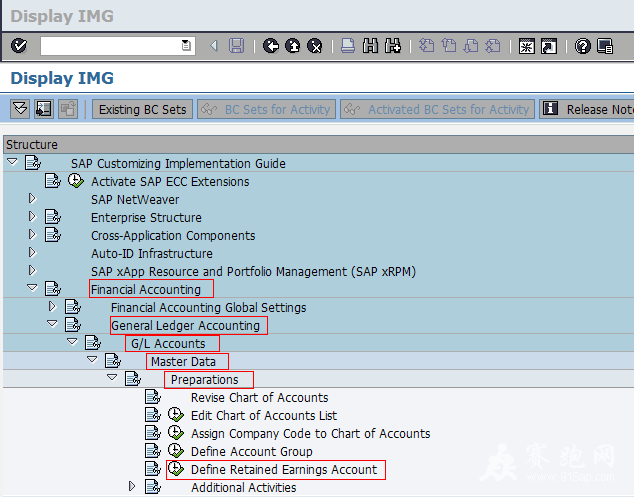Collapse the Preparations node
Screen dimensions: 634x497
[112, 377]
